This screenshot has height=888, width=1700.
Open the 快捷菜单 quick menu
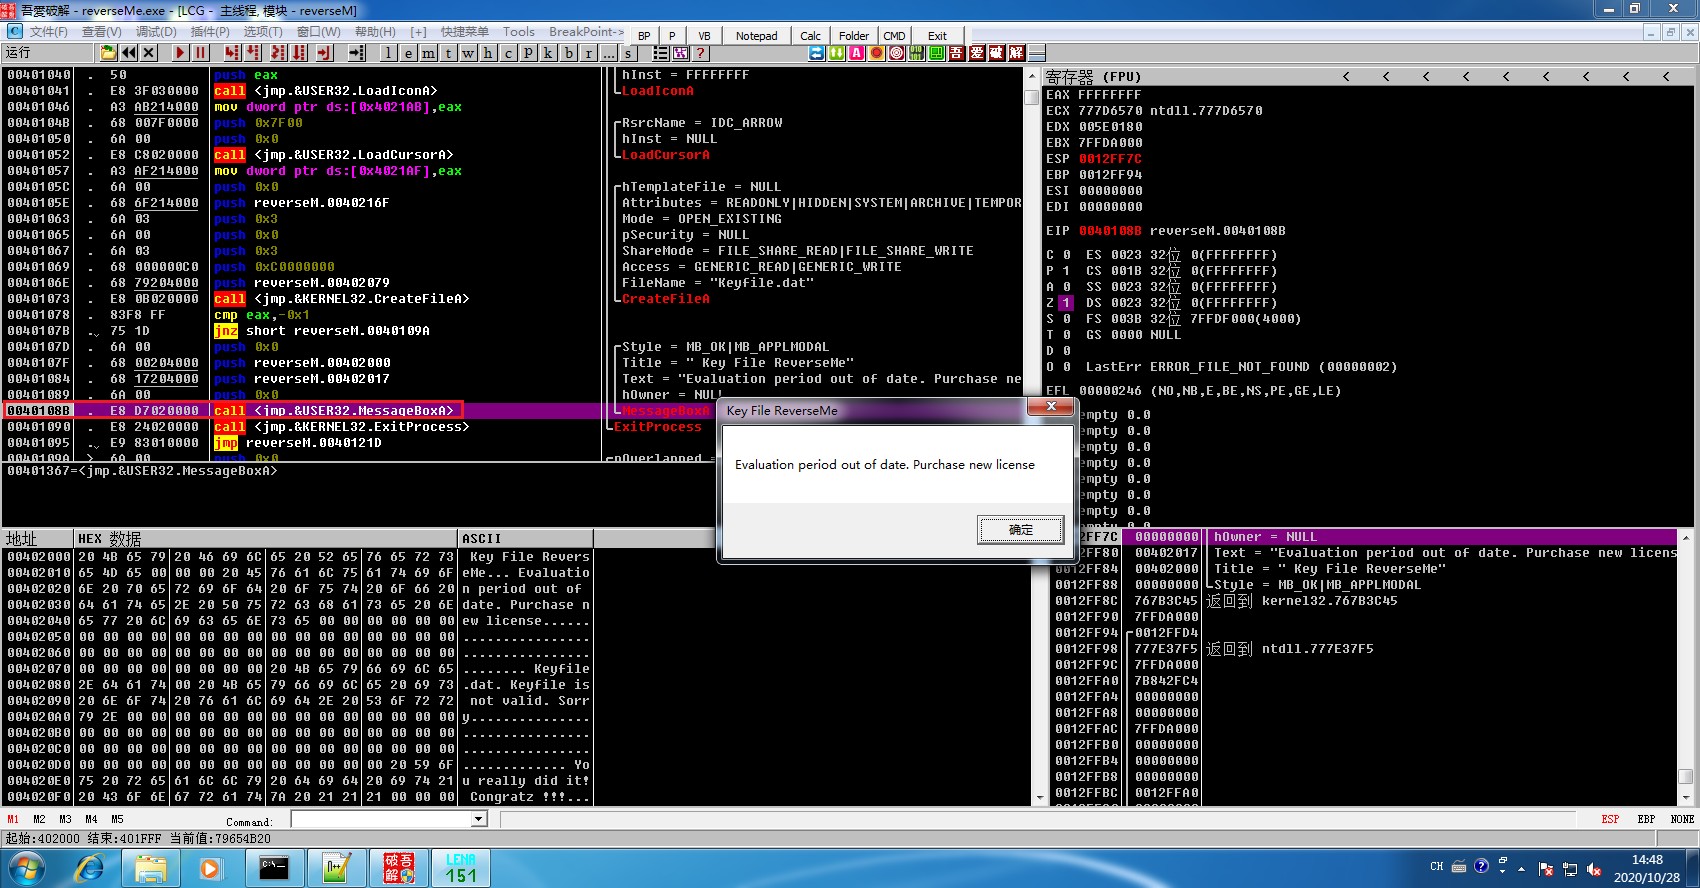pyautogui.click(x=465, y=32)
